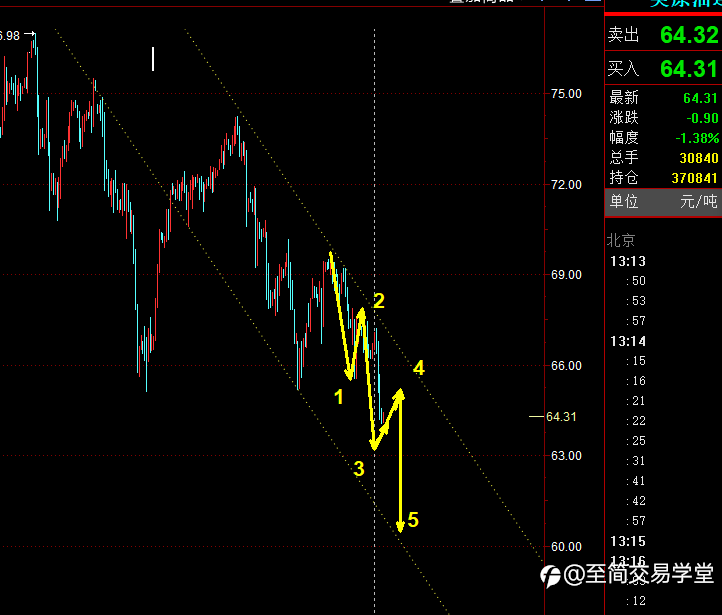Select the 卖出 label in quote panel
Image resolution: width=722 pixels, height=615 pixels.
coord(623,35)
